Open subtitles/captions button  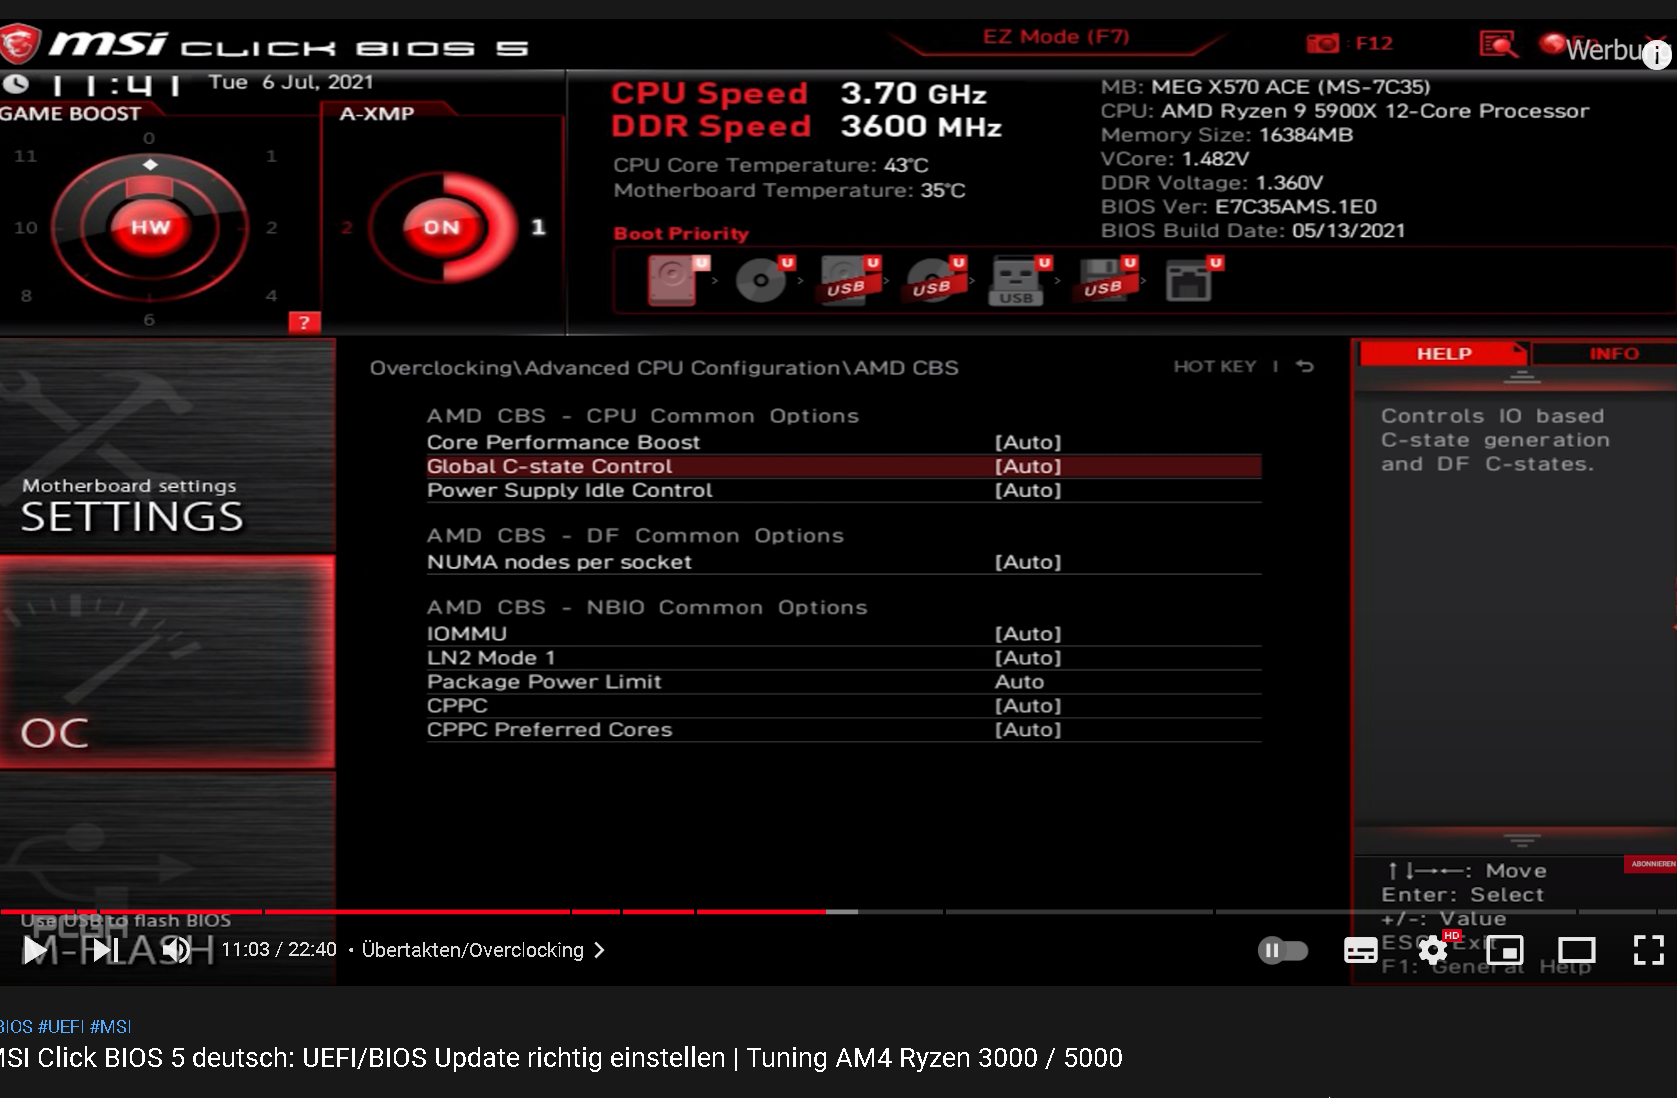(x=1360, y=950)
